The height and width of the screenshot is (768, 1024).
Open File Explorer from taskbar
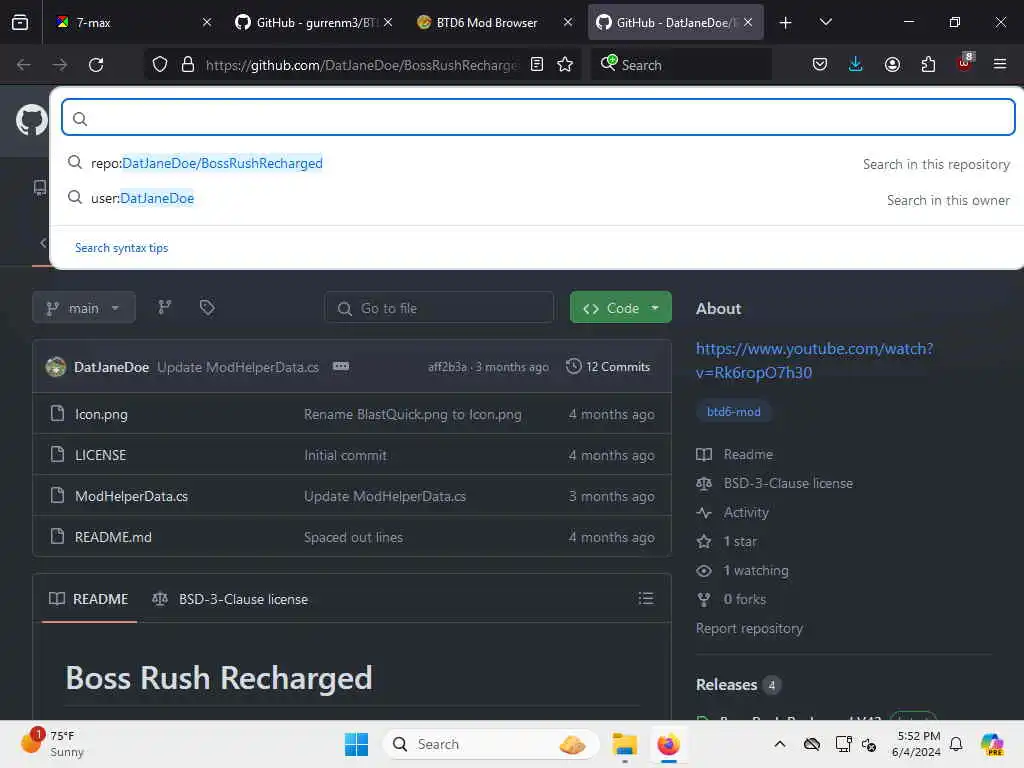tap(624, 744)
